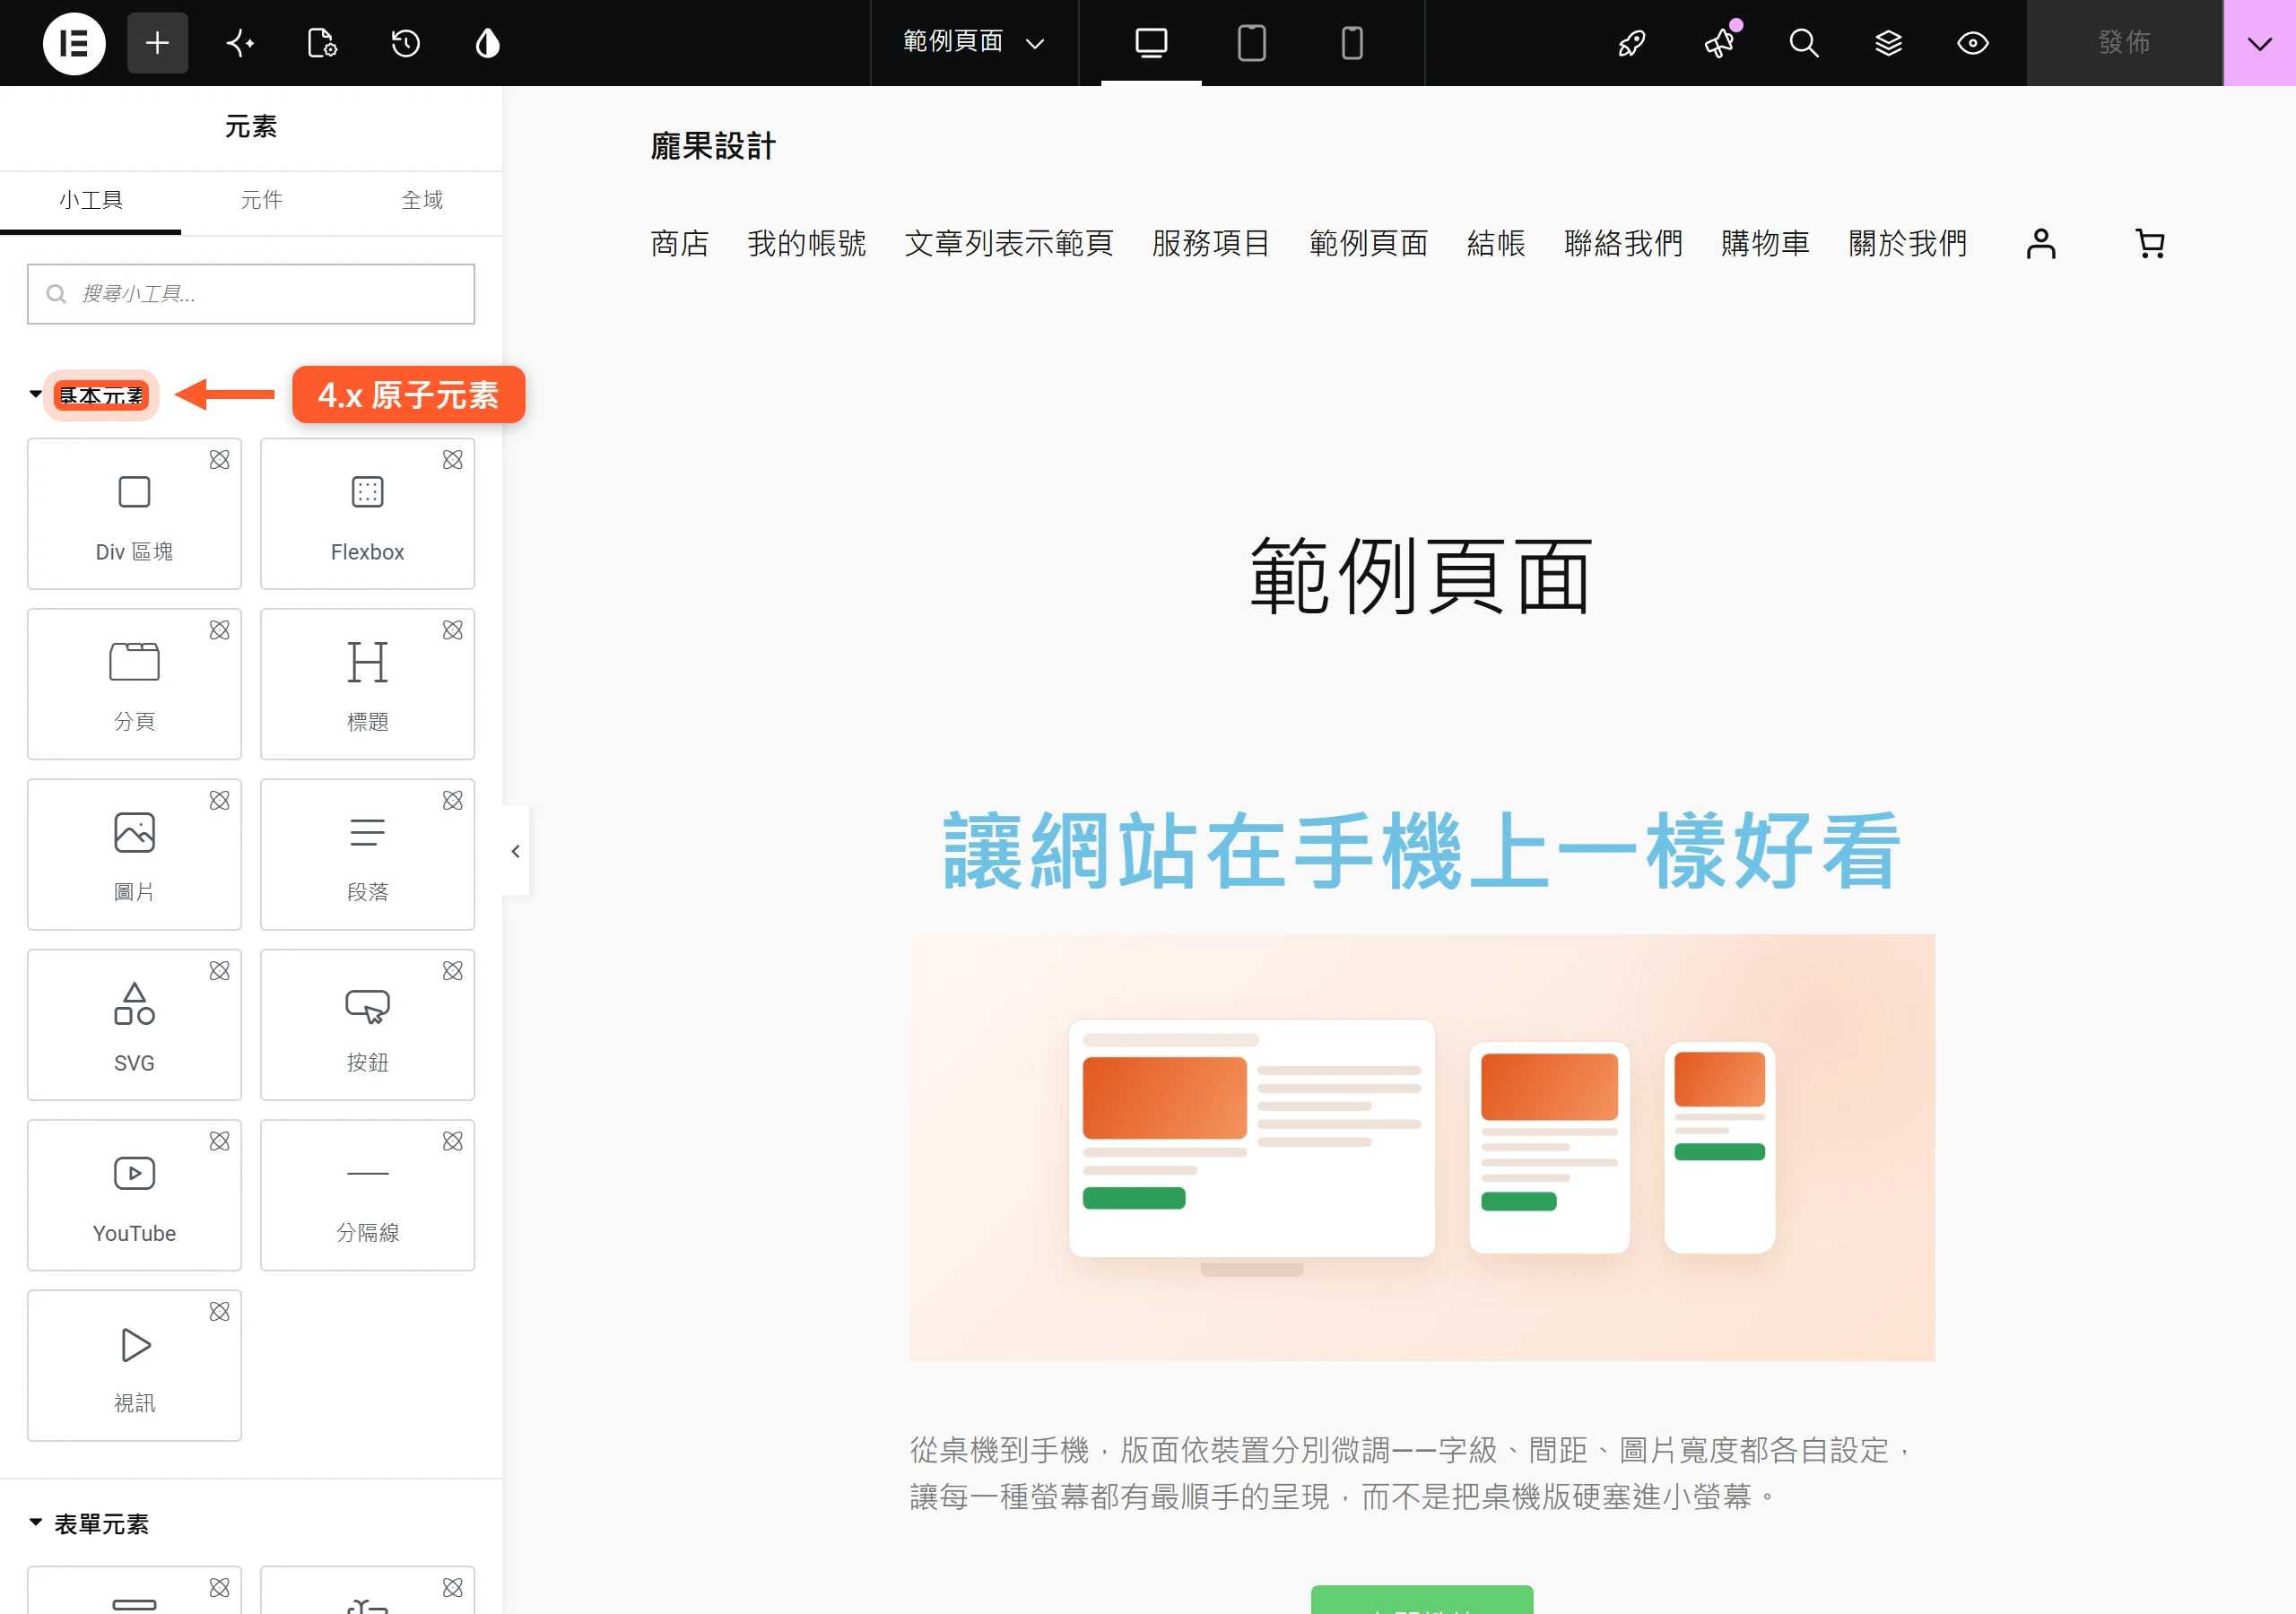The height and width of the screenshot is (1614, 2296).
Task: Open the 購物車 menu link
Action: (x=1766, y=243)
